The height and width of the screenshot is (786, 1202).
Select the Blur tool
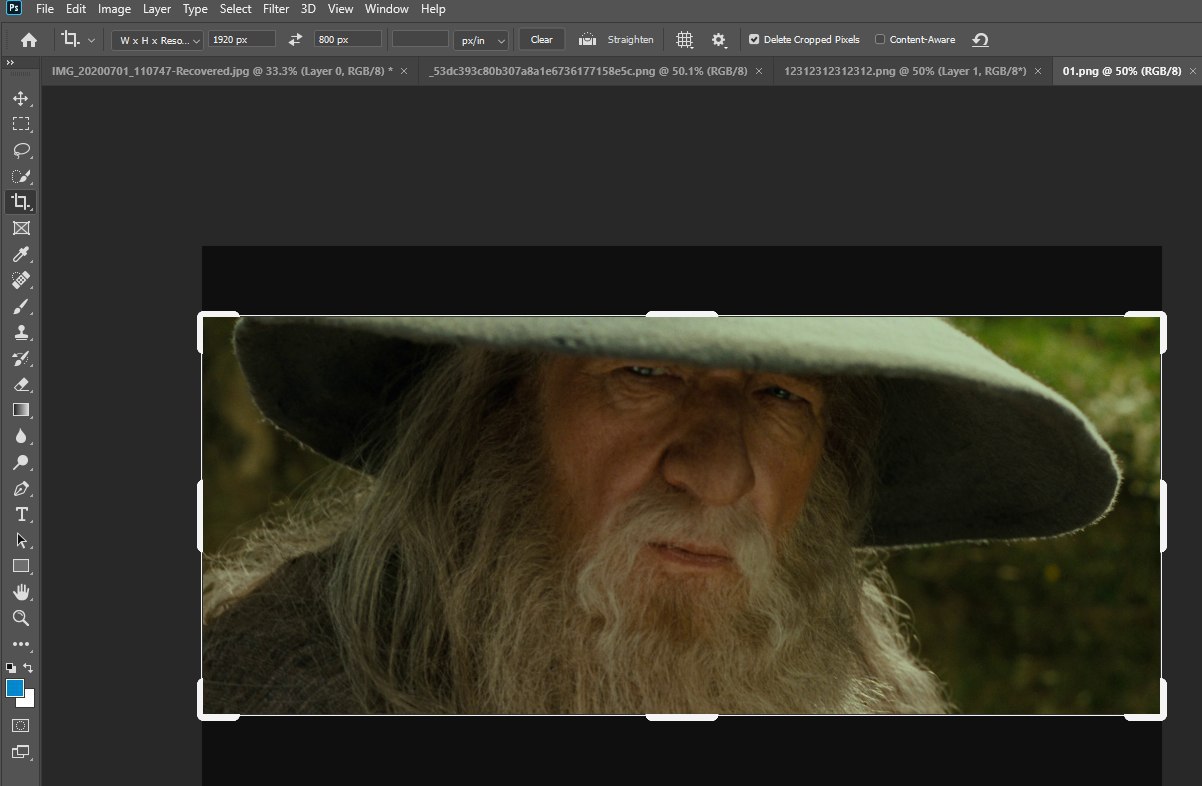[x=20, y=436]
